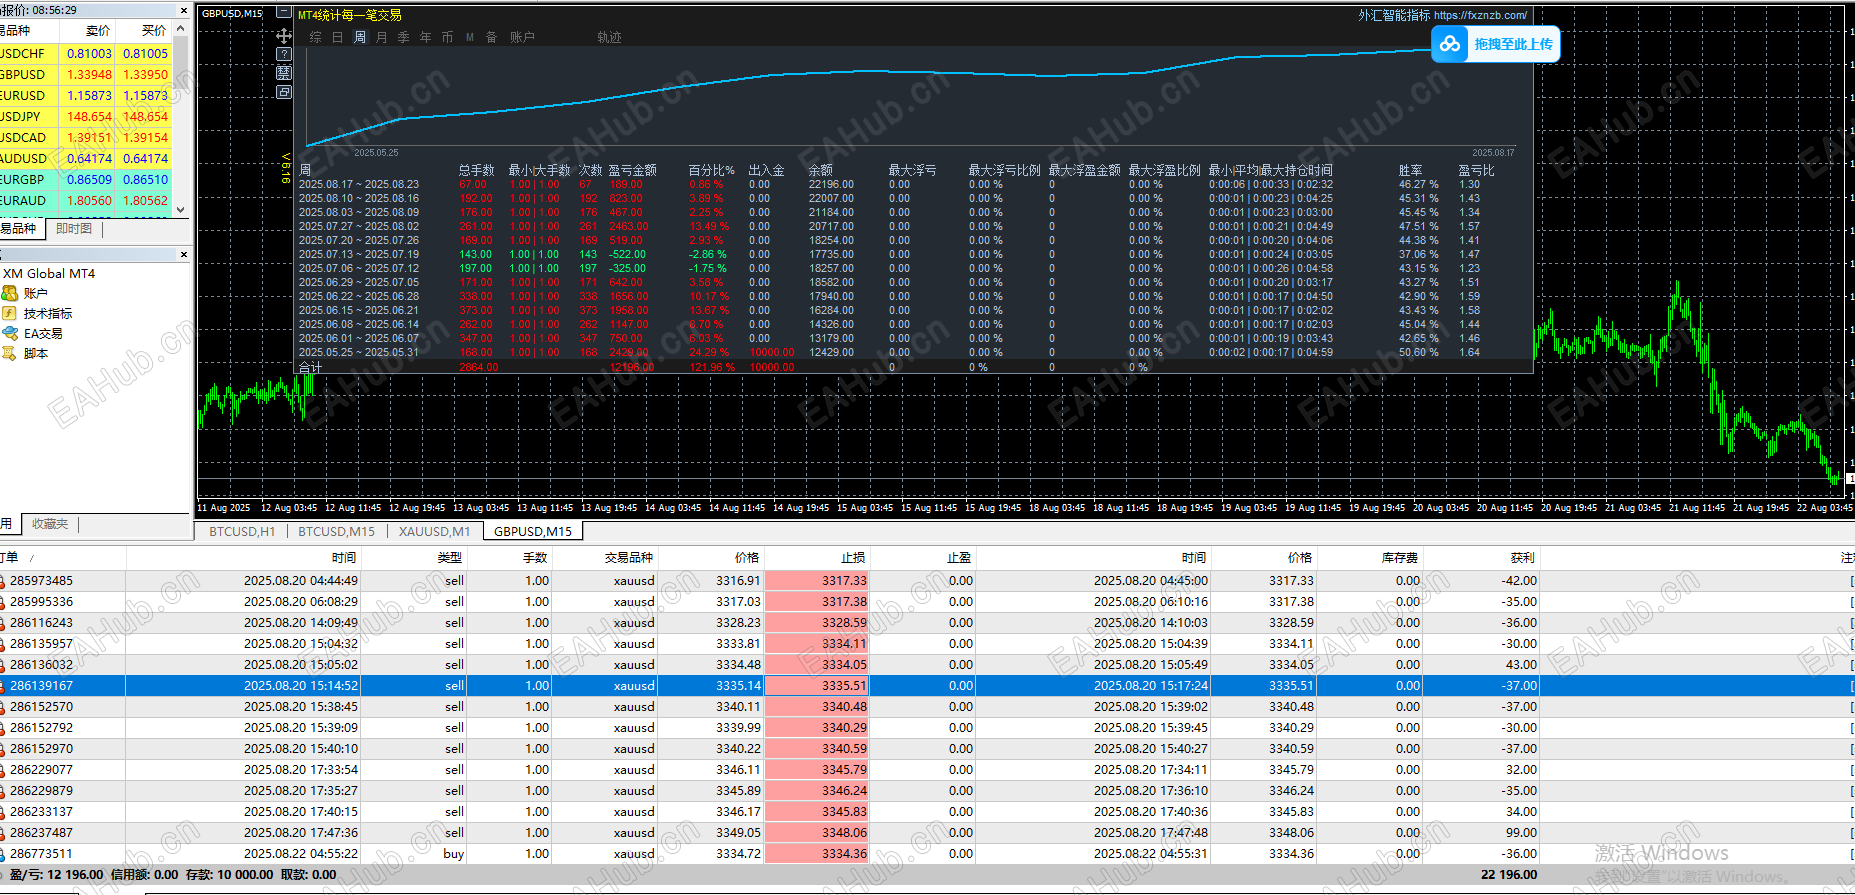Switch statistics to 综 summary view
1855x895 pixels.
pos(316,37)
